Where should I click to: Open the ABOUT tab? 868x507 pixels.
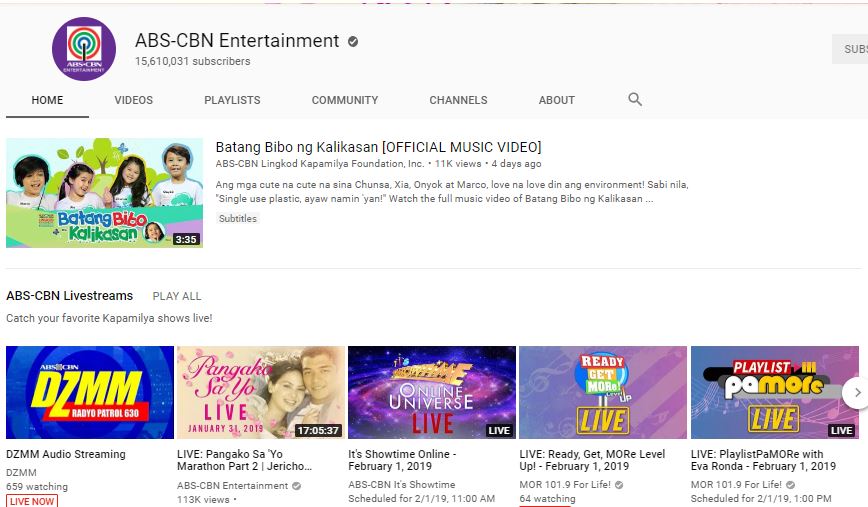pyautogui.click(x=557, y=100)
